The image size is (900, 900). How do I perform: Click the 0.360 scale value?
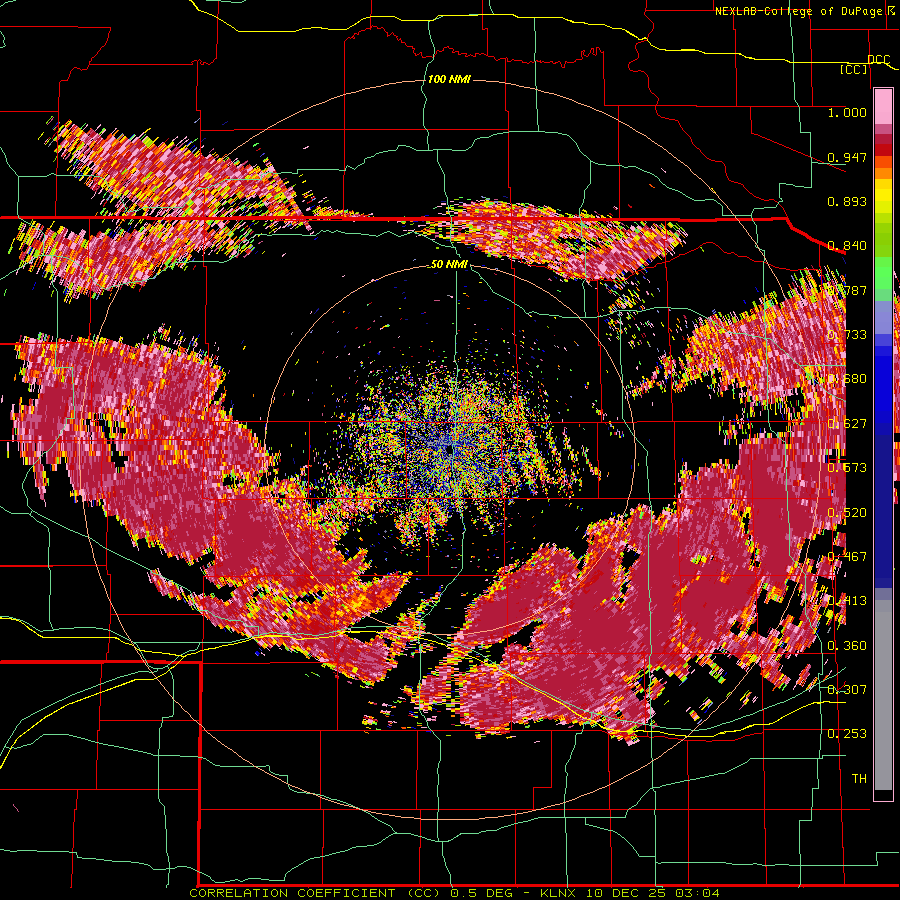(847, 645)
